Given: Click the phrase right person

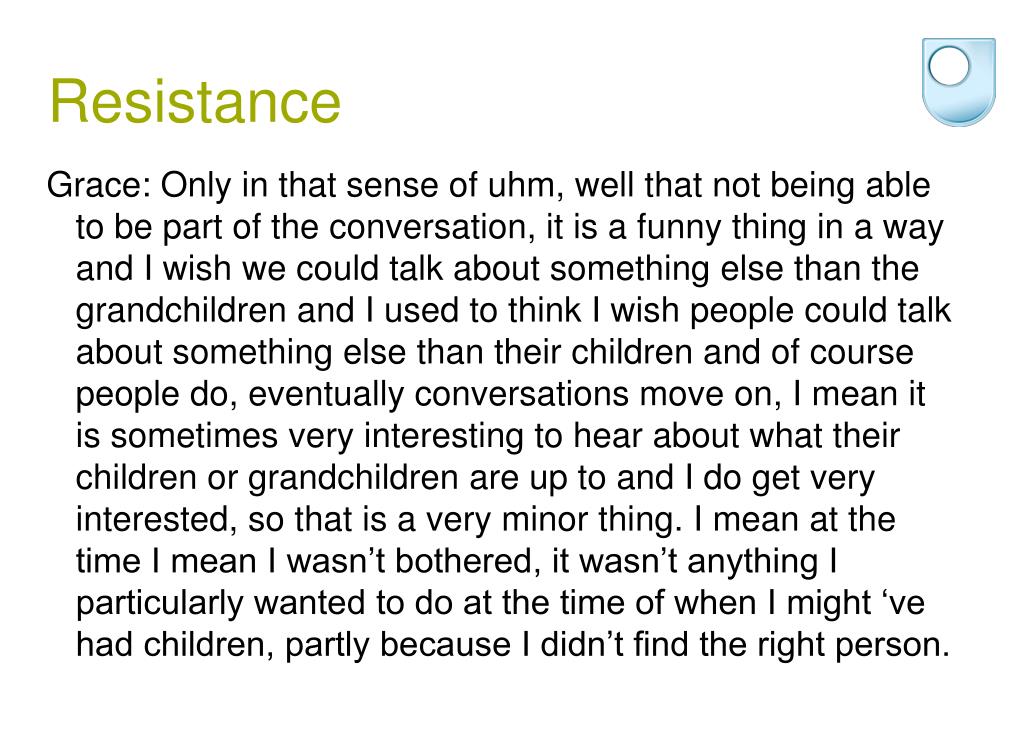Looking at the screenshot, I should click(854, 645).
